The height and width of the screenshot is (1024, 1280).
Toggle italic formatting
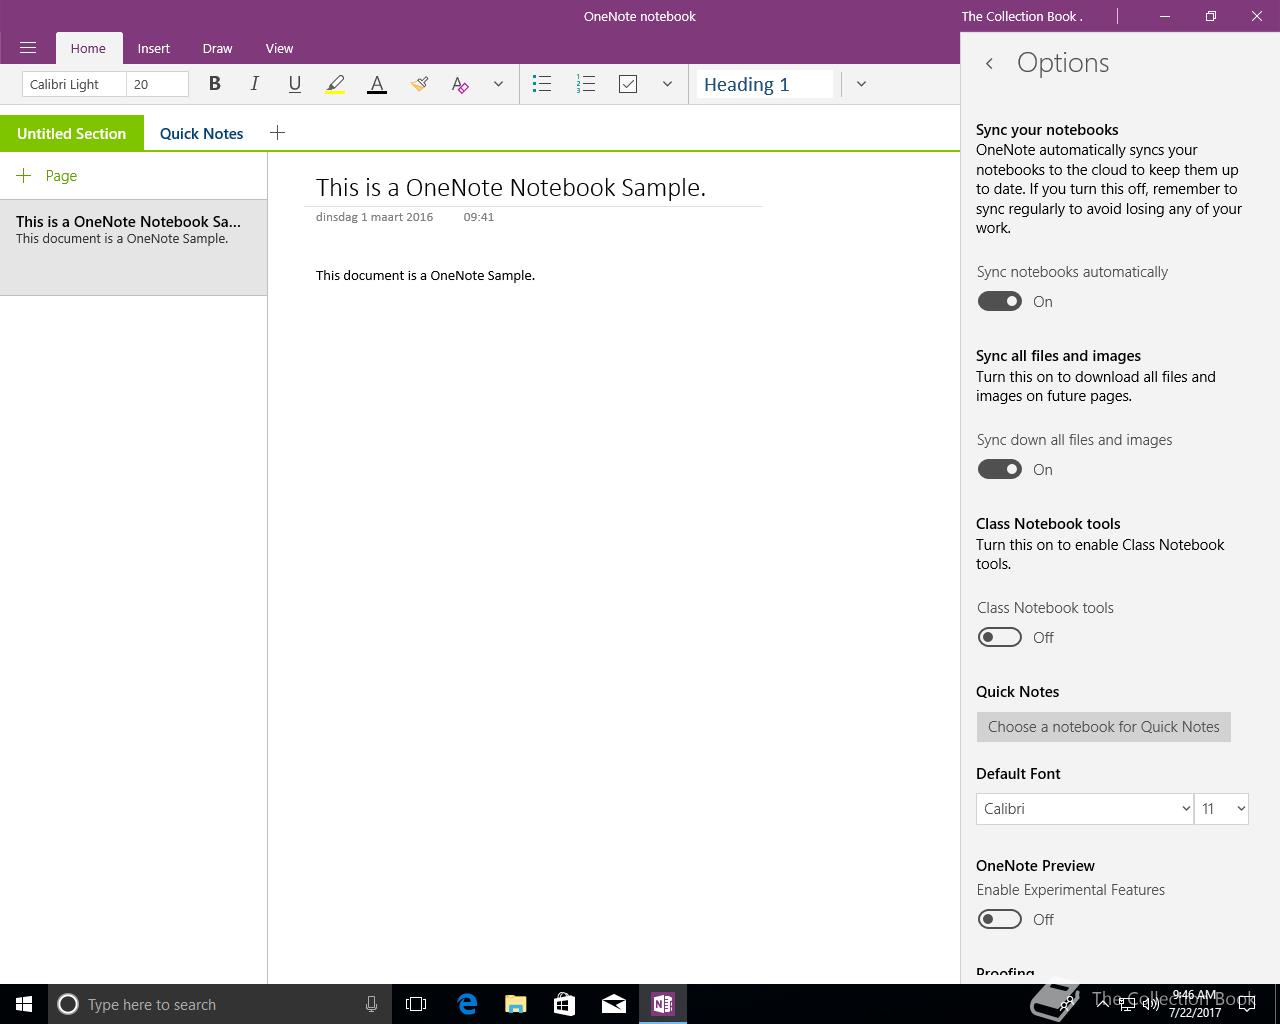tap(254, 84)
